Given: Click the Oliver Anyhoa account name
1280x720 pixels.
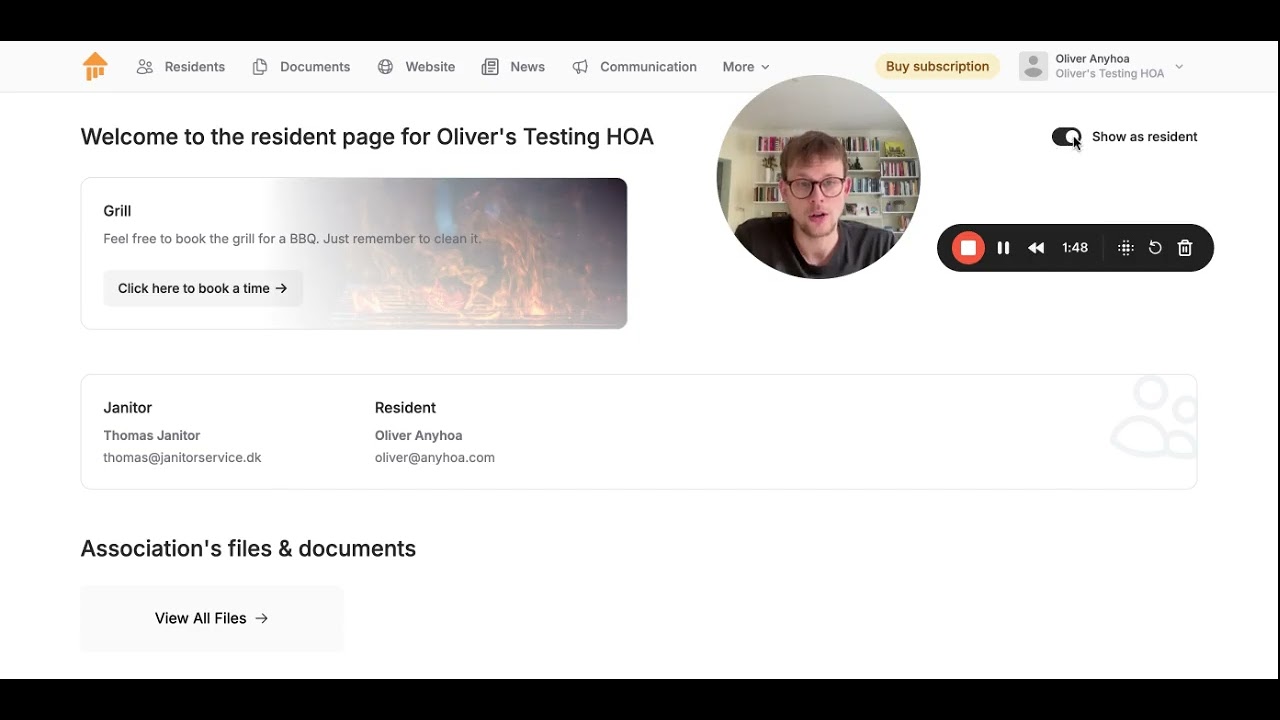Looking at the screenshot, I should coord(1092,59).
